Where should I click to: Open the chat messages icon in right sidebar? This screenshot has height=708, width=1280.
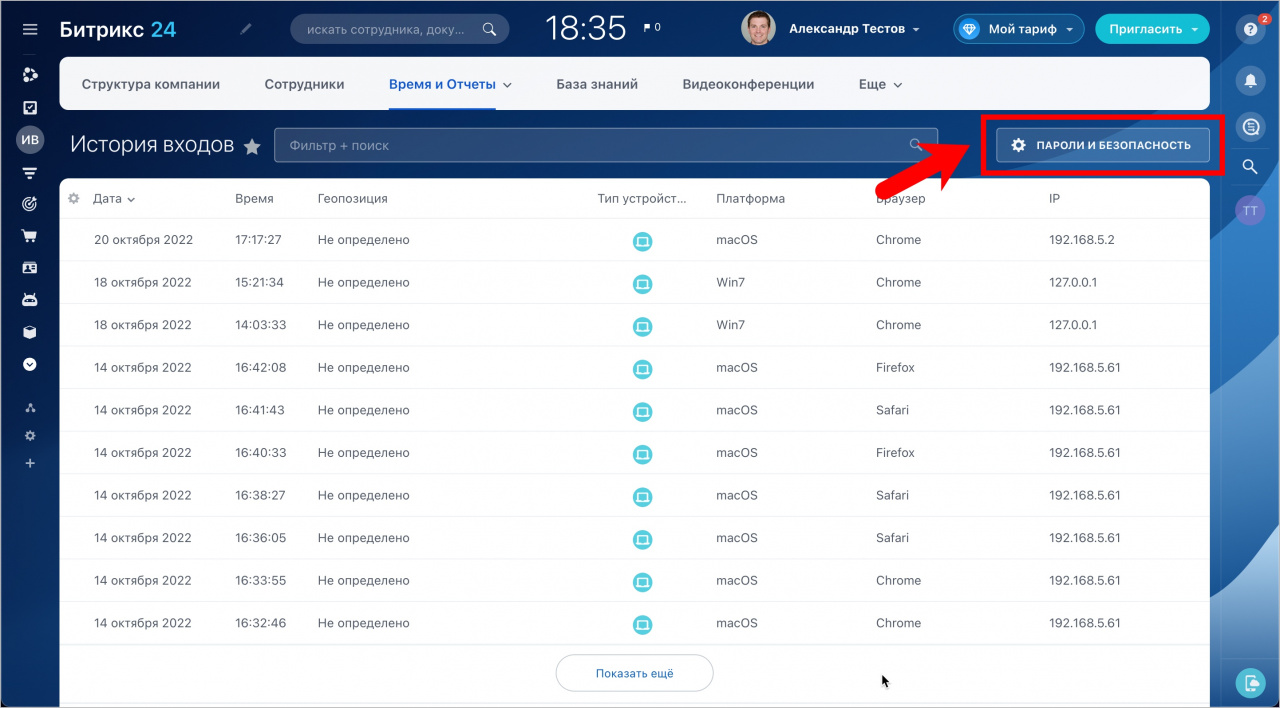(x=1250, y=126)
